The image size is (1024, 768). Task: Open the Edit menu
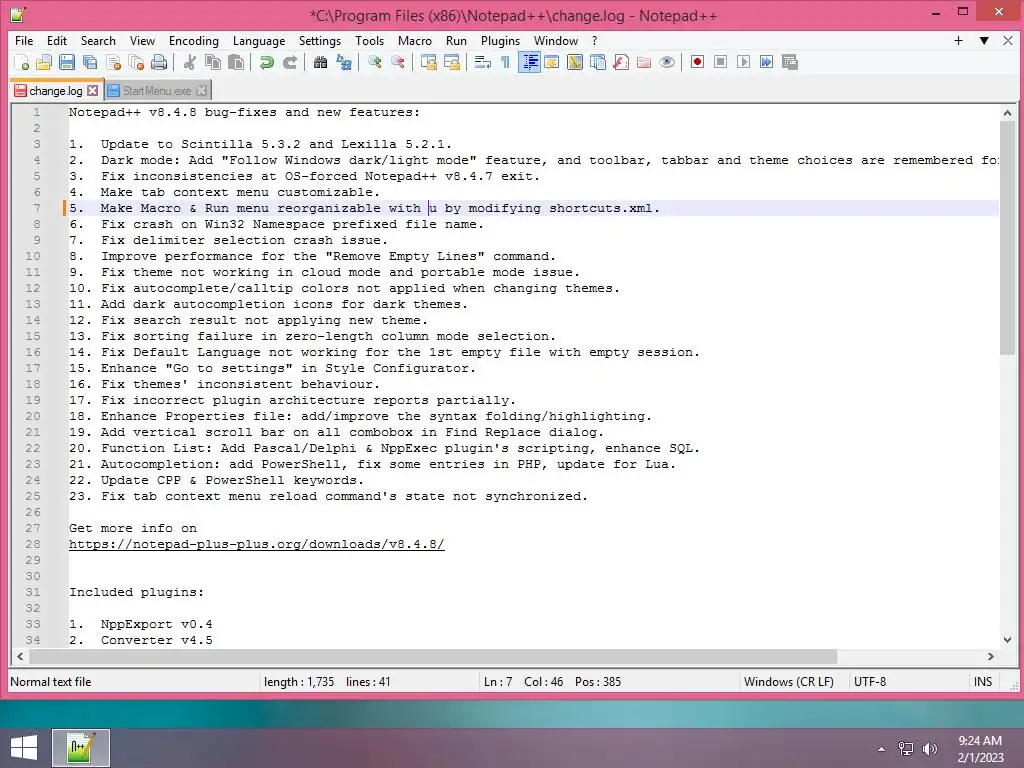(x=57, y=40)
